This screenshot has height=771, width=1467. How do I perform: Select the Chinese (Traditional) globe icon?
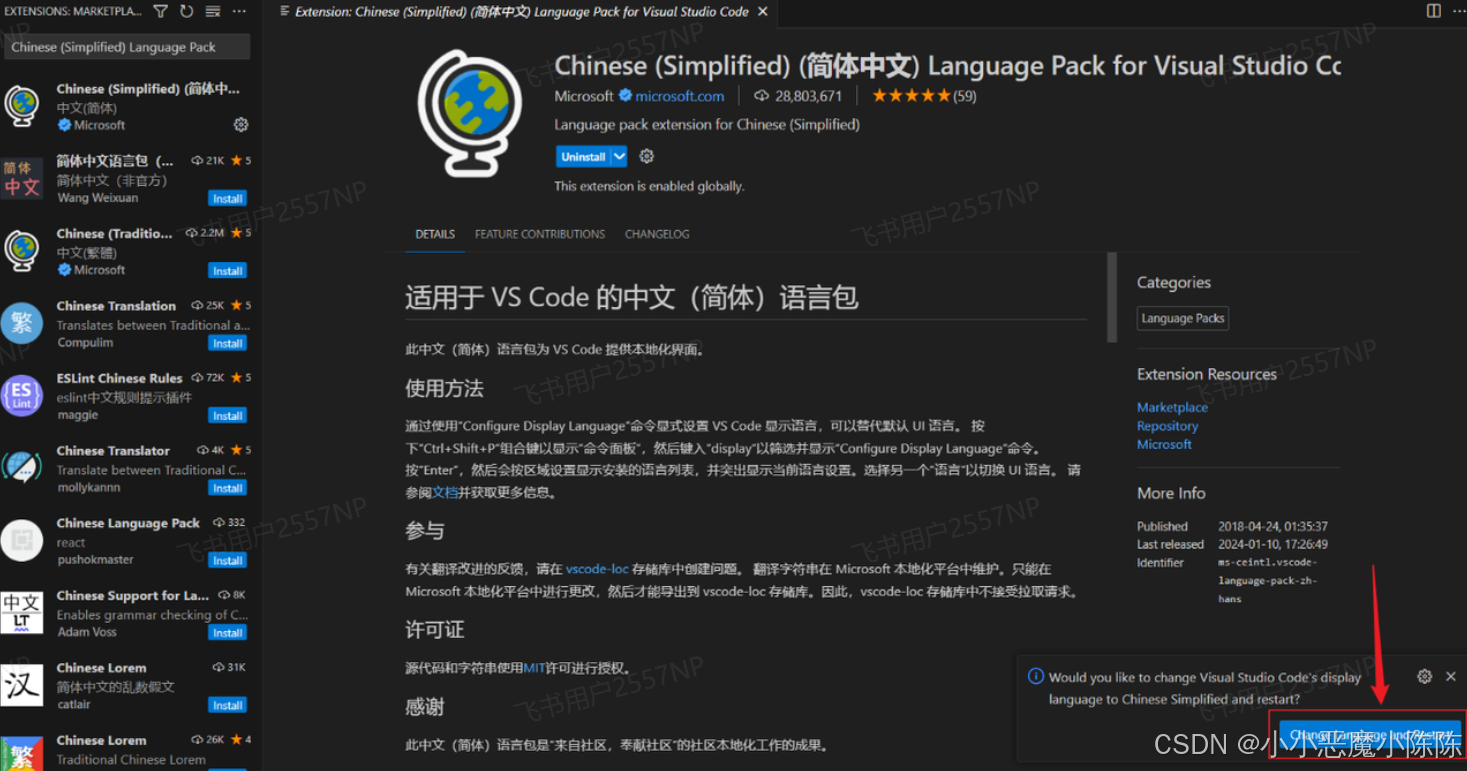click(22, 250)
